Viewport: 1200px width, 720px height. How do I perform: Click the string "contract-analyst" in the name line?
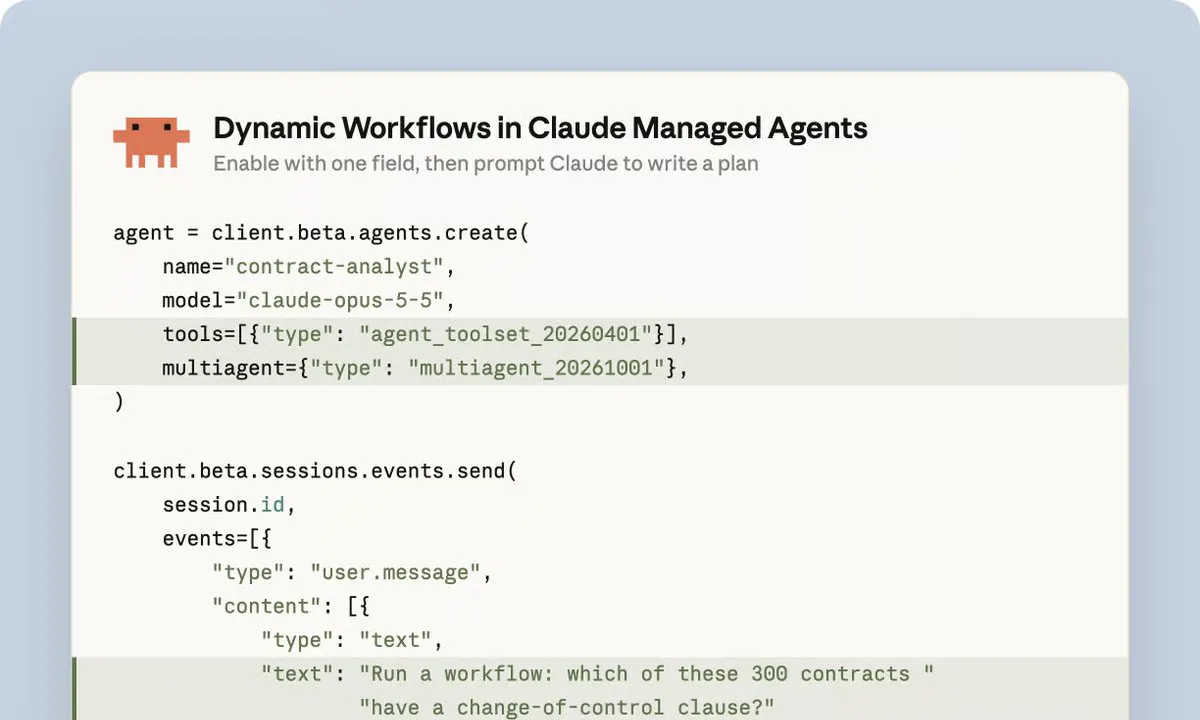point(334,267)
